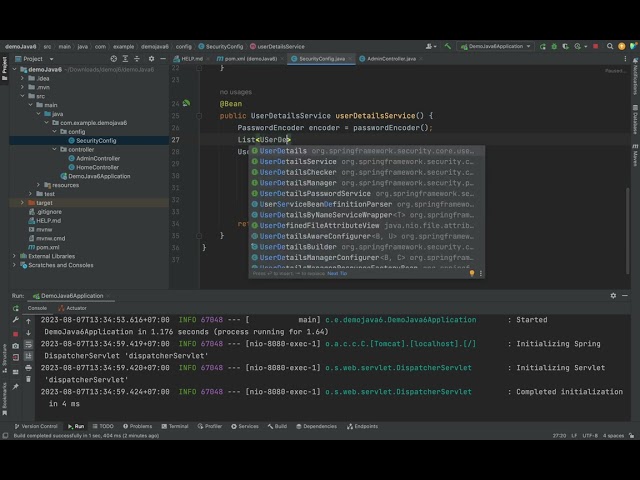
Task: Click the Pin Tab icon in the Run panel
Action: tap(16, 386)
